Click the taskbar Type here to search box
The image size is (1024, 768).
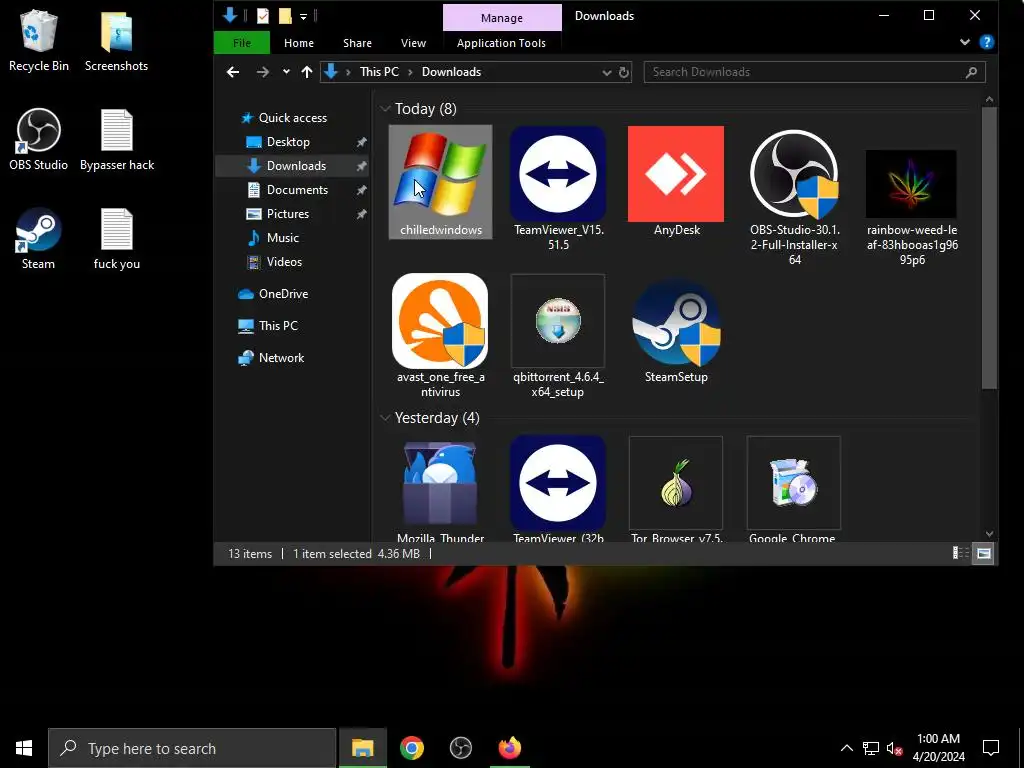(x=193, y=748)
